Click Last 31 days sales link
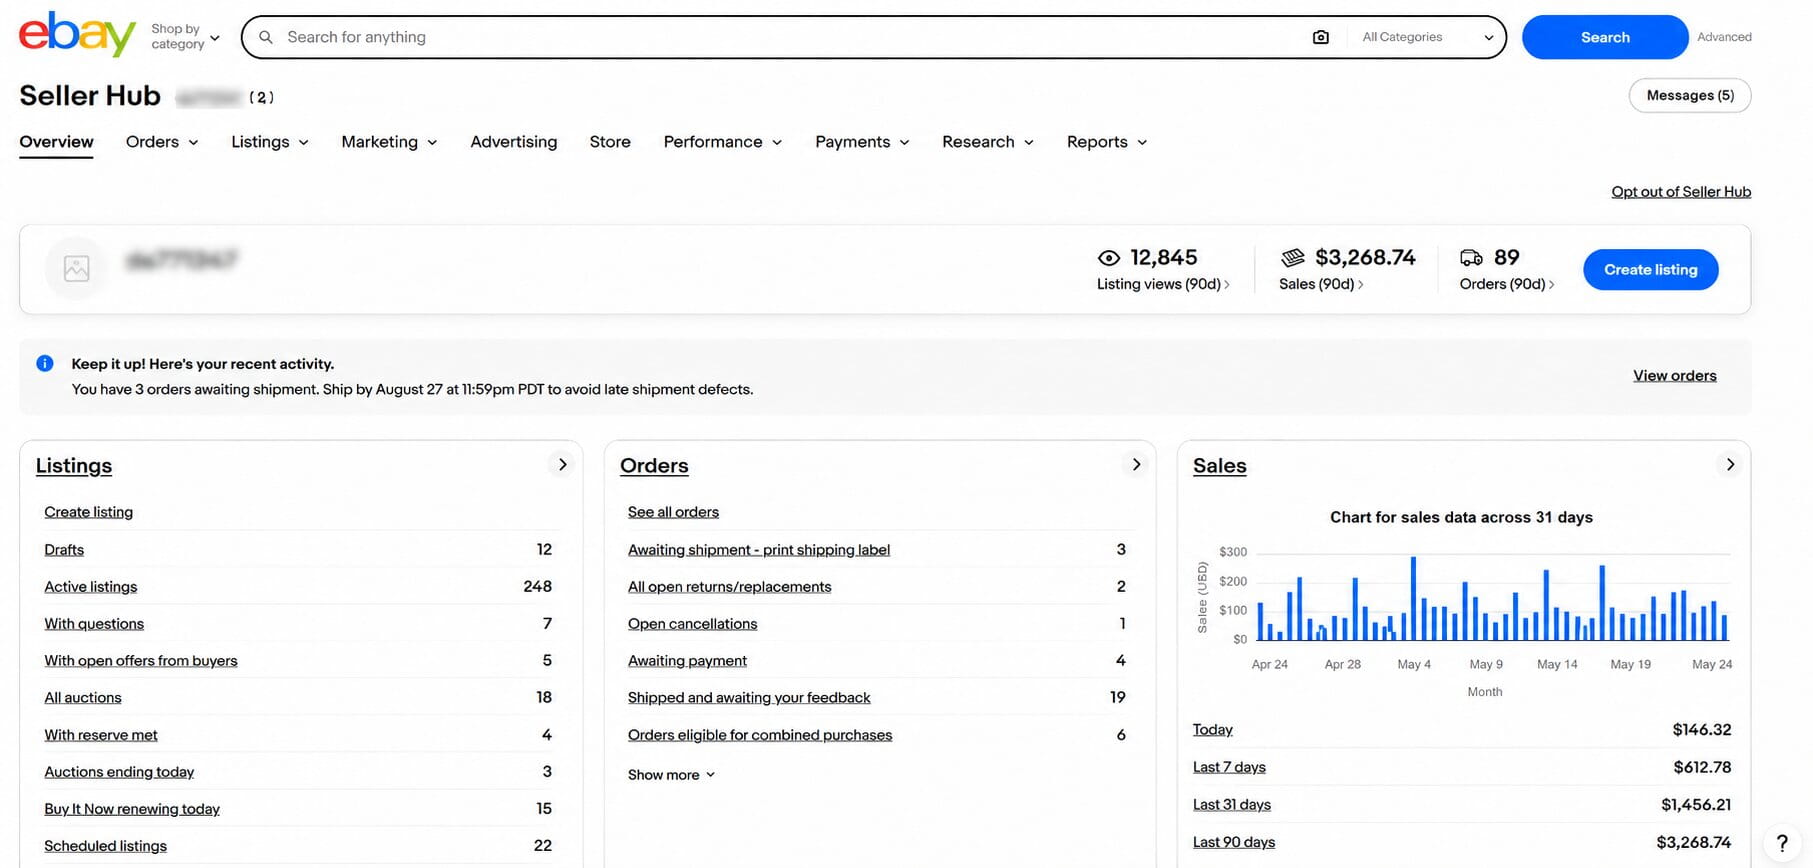Viewport: 1813px width, 868px height. [x=1232, y=805]
